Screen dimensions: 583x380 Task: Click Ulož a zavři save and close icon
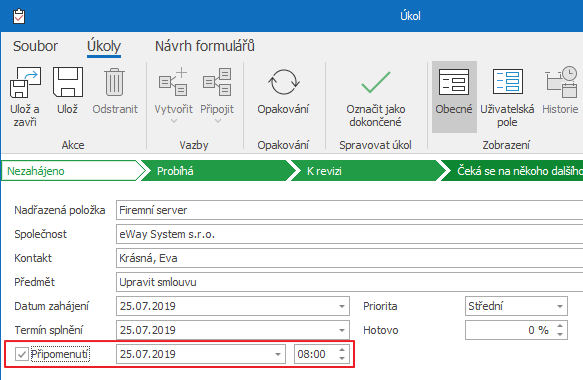(x=25, y=83)
